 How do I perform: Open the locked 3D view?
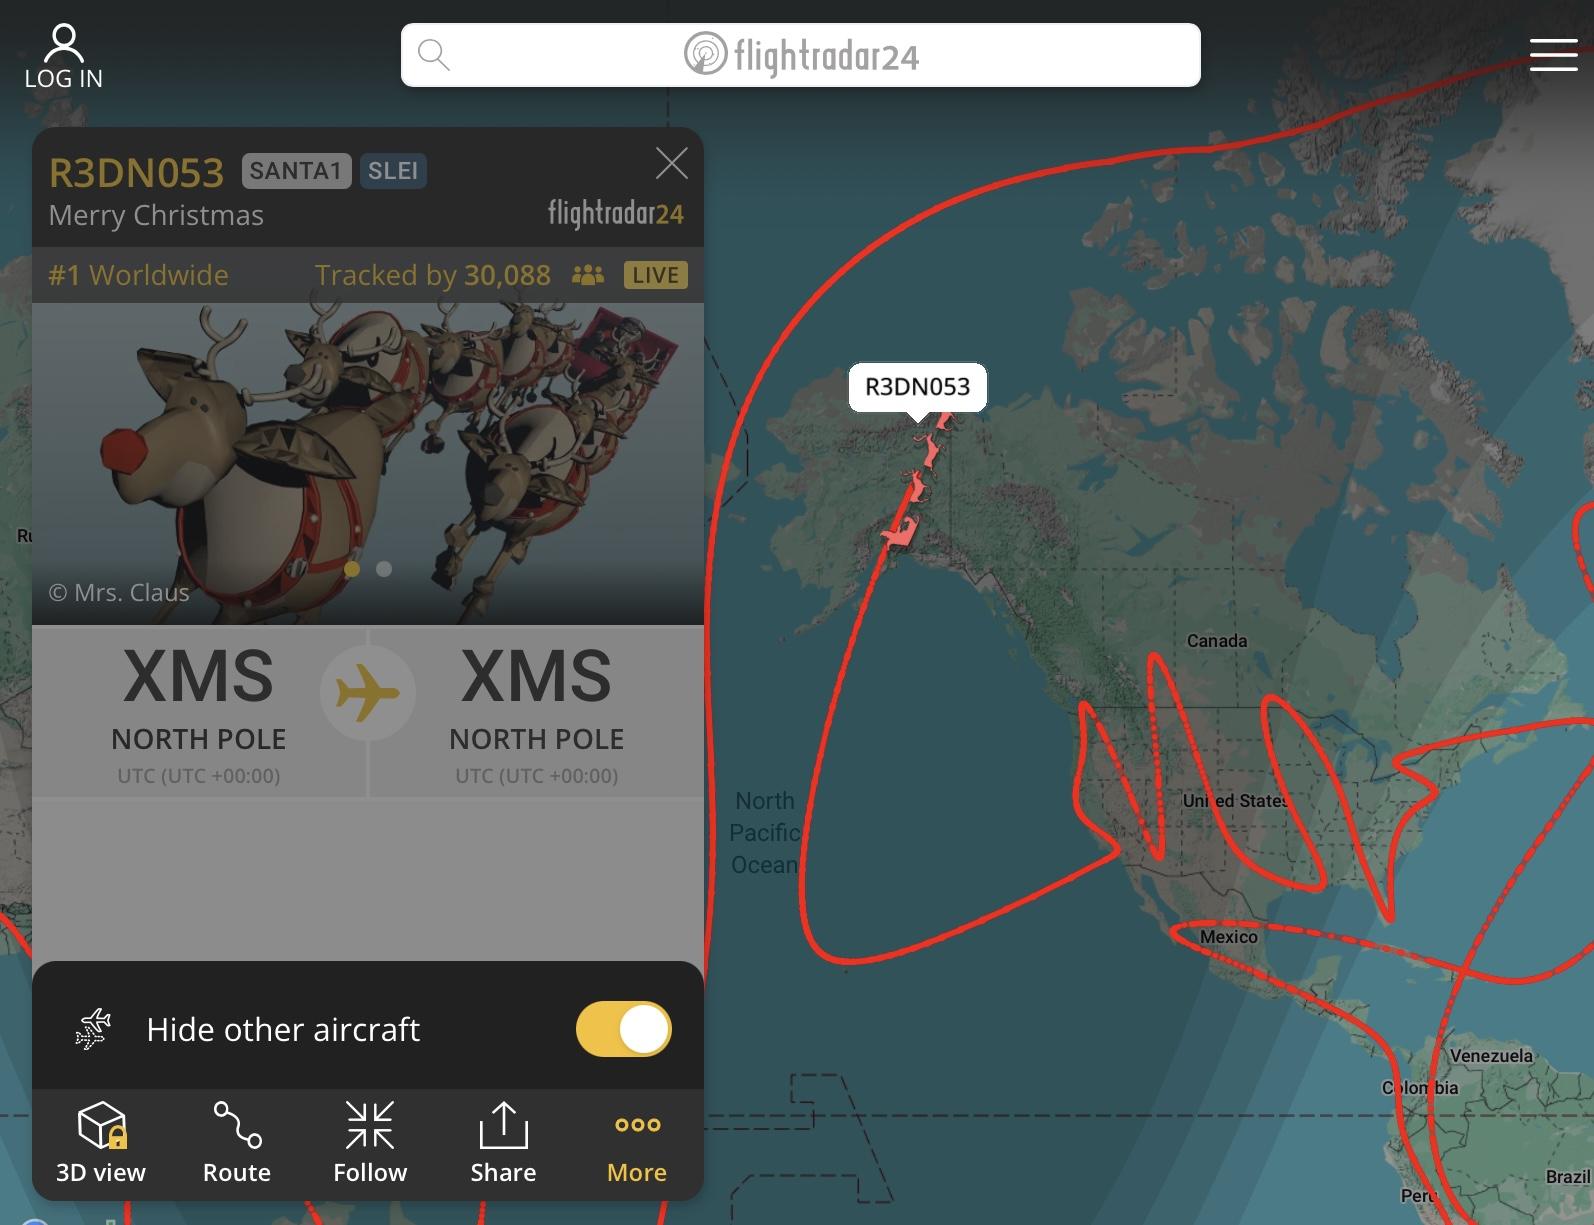(101, 1142)
